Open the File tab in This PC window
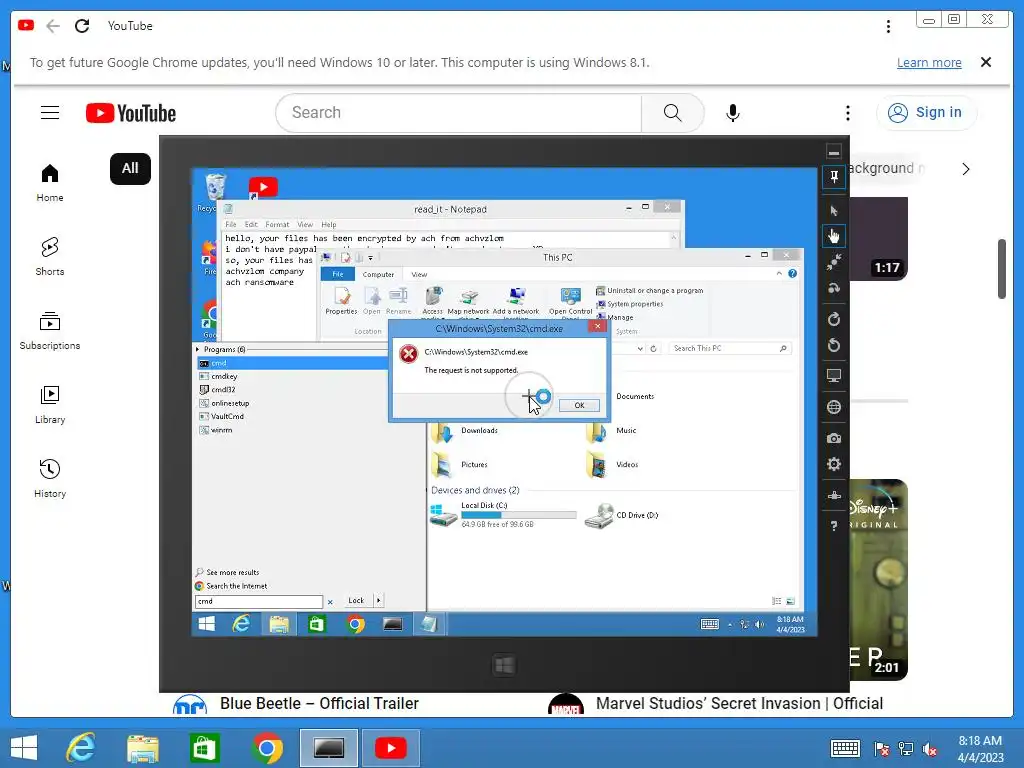Viewport: 1024px width, 768px height. (x=338, y=274)
